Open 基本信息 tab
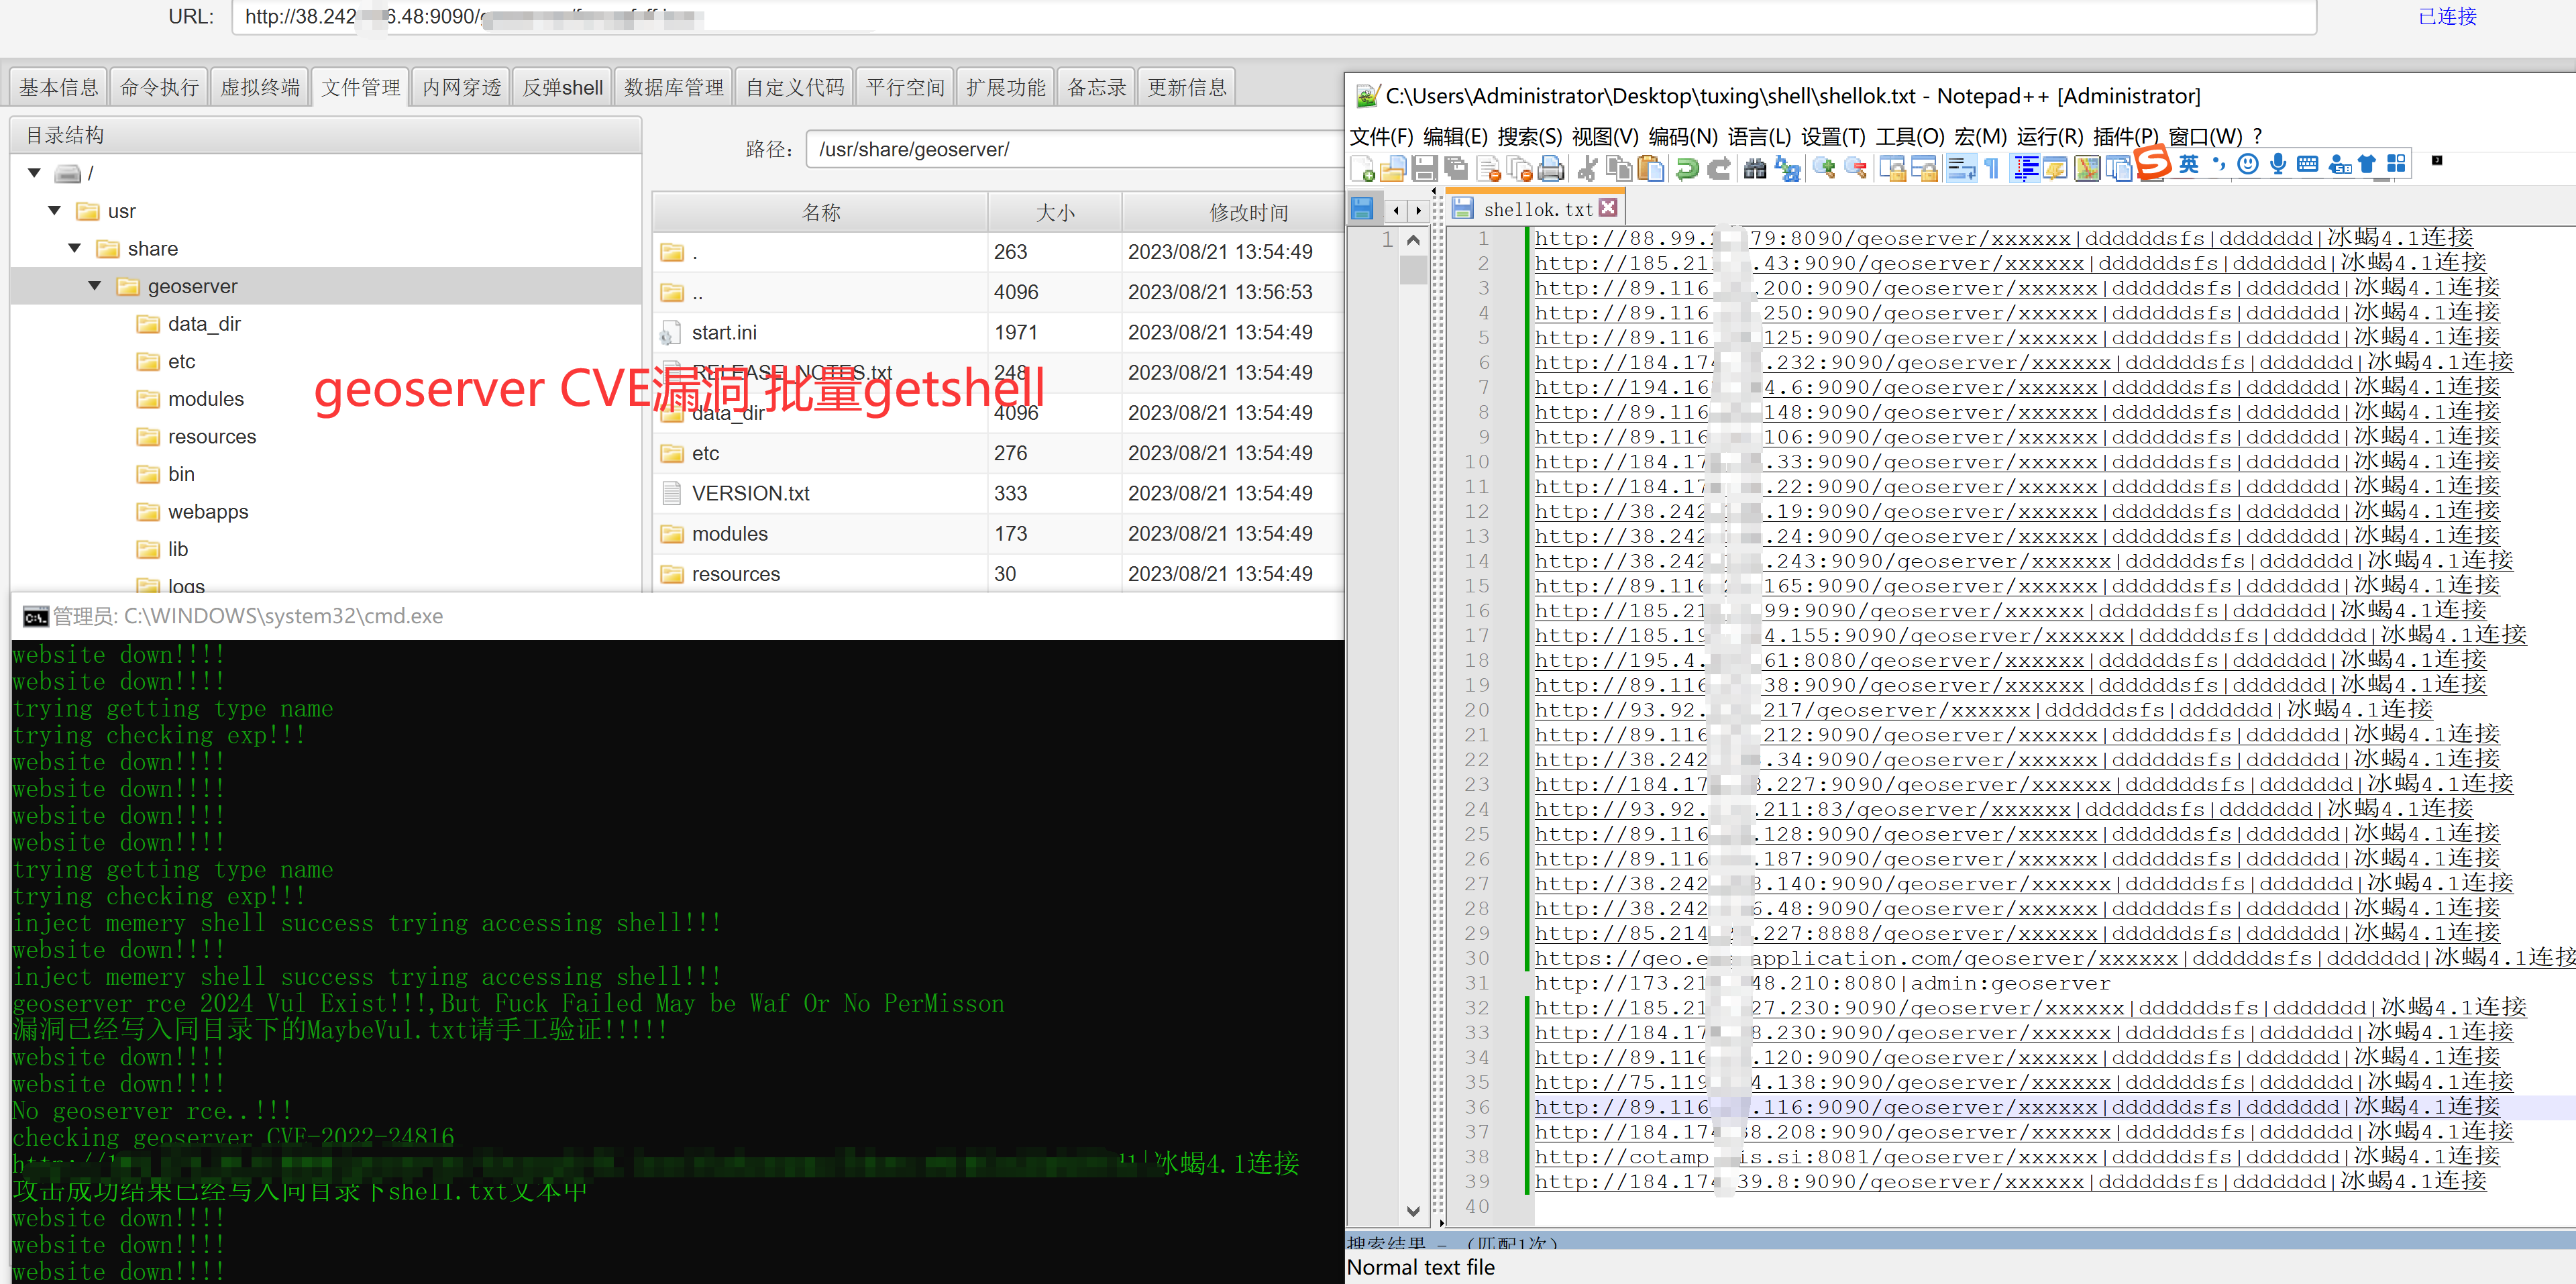Screen dimensions: 2576x1284 59,87
